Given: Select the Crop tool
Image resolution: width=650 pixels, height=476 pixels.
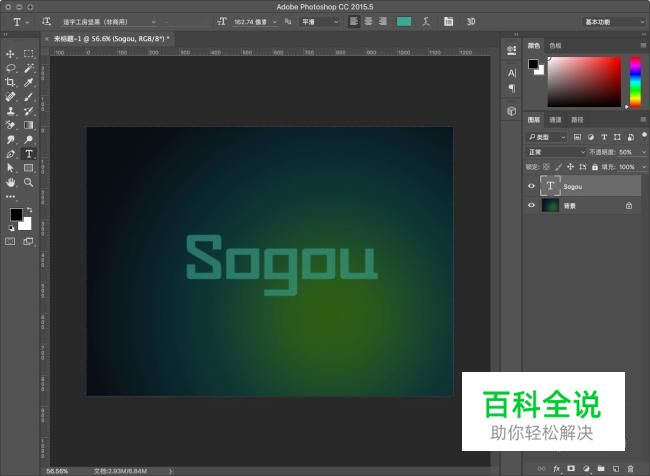Looking at the screenshot, I should pos(10,82).
